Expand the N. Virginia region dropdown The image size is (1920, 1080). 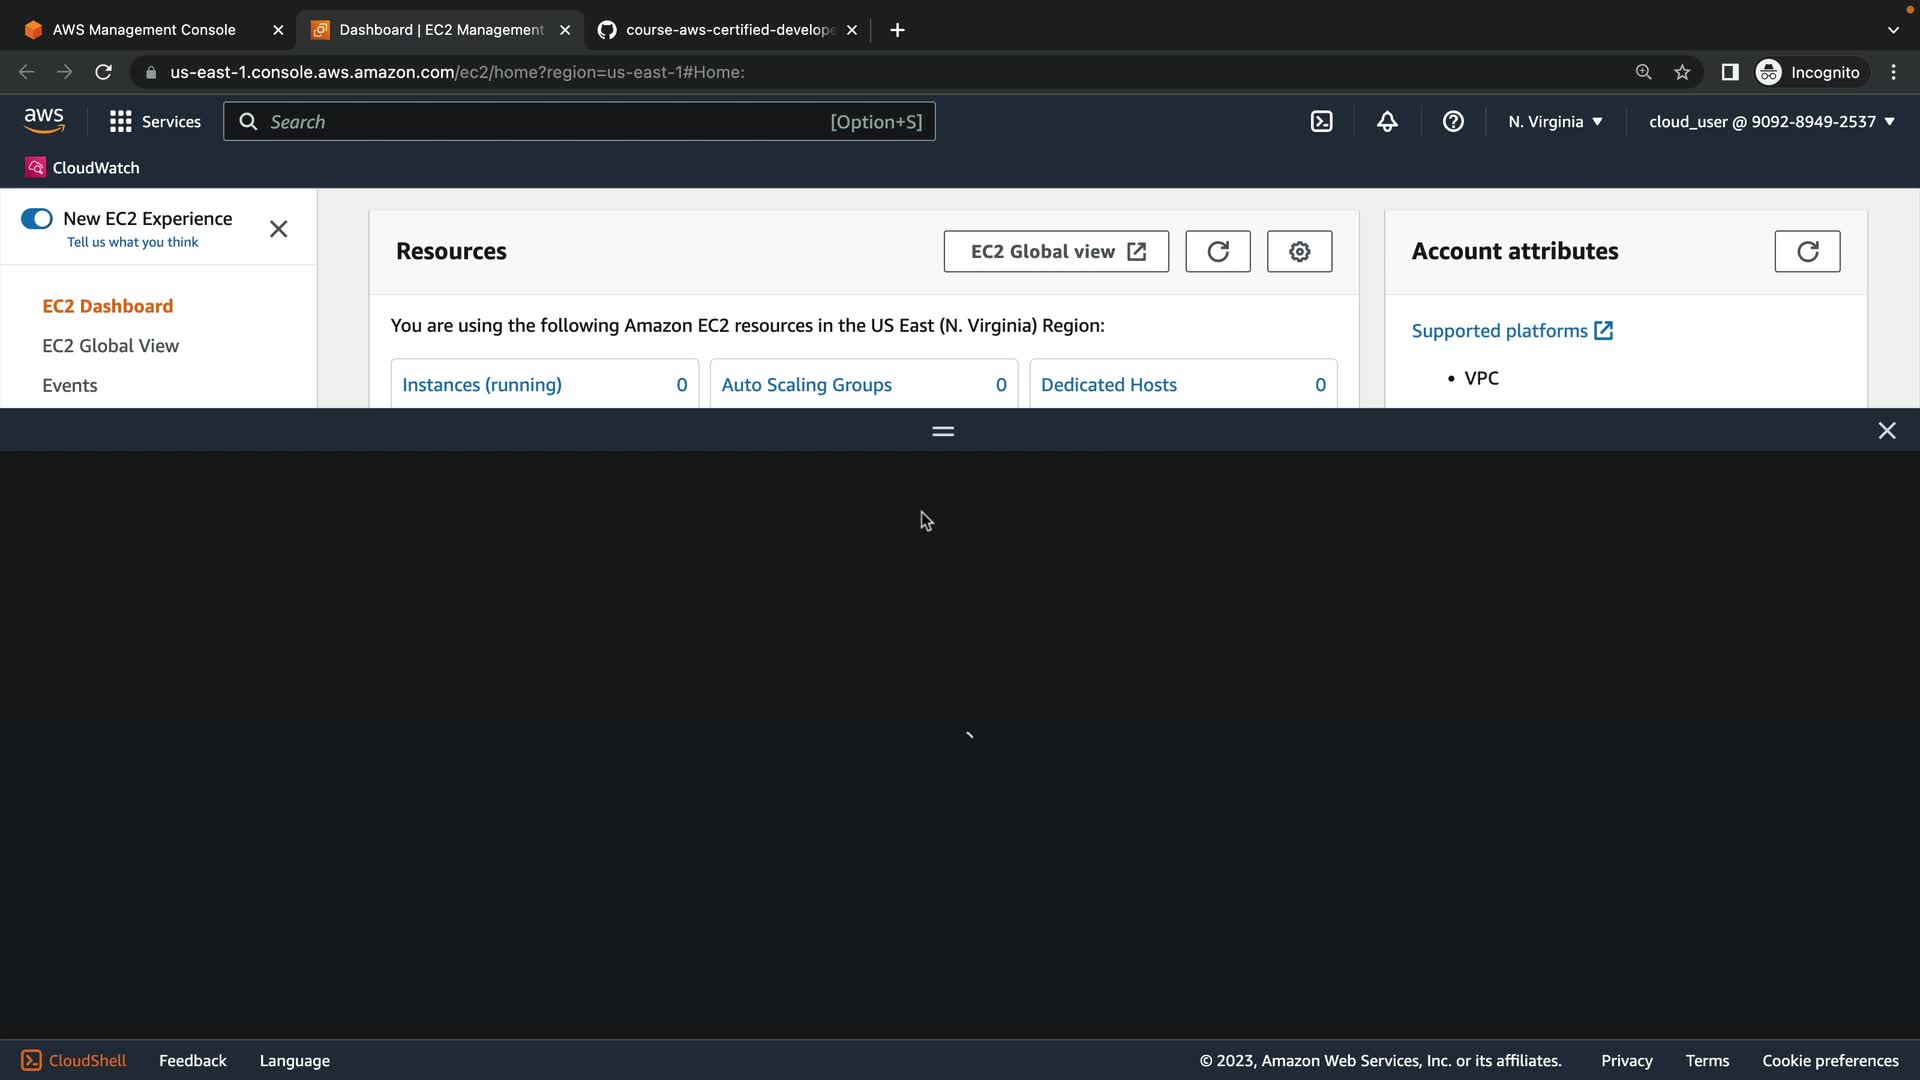1555,122
